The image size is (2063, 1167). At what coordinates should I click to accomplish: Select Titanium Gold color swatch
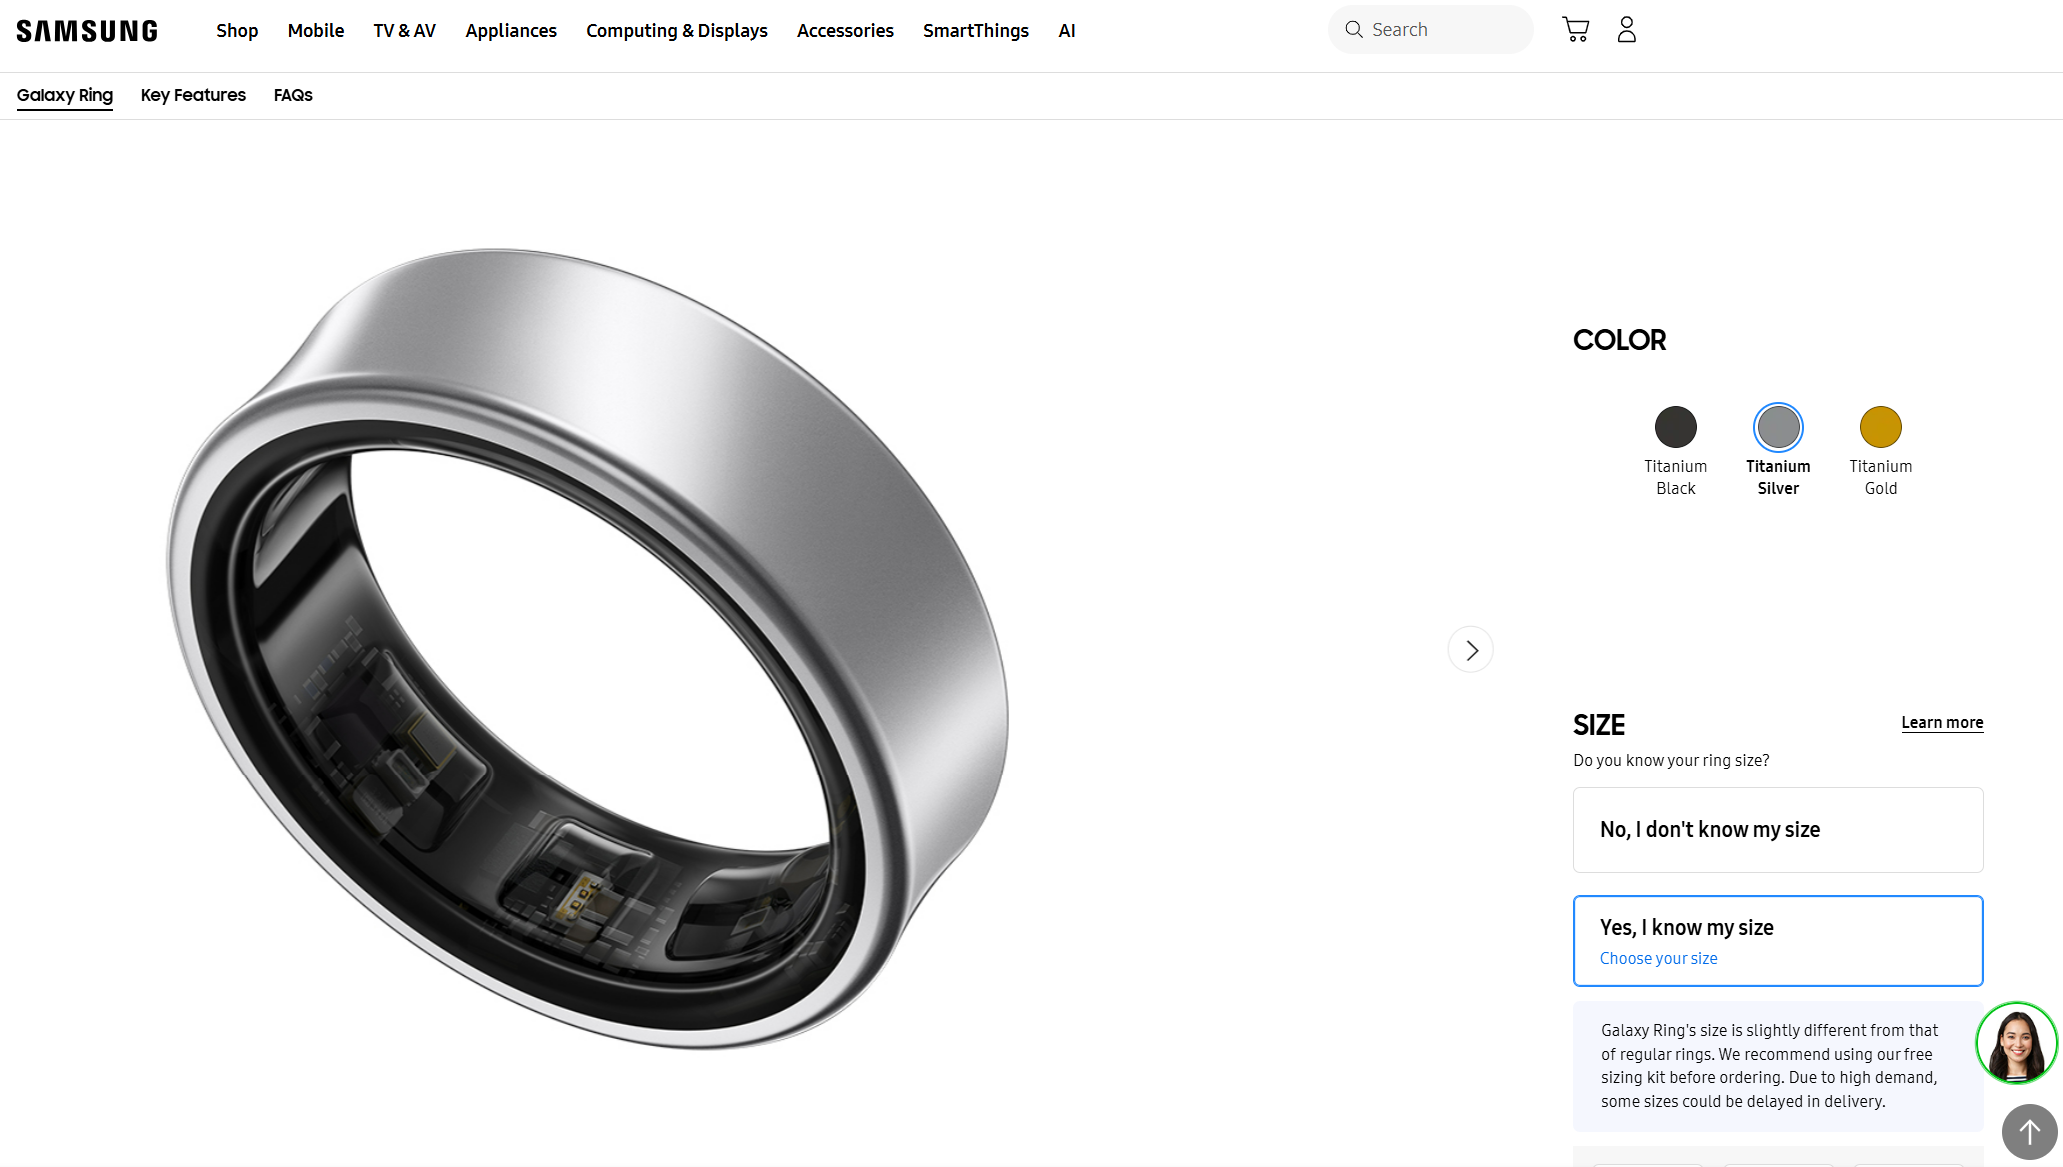pos(1880,428)
